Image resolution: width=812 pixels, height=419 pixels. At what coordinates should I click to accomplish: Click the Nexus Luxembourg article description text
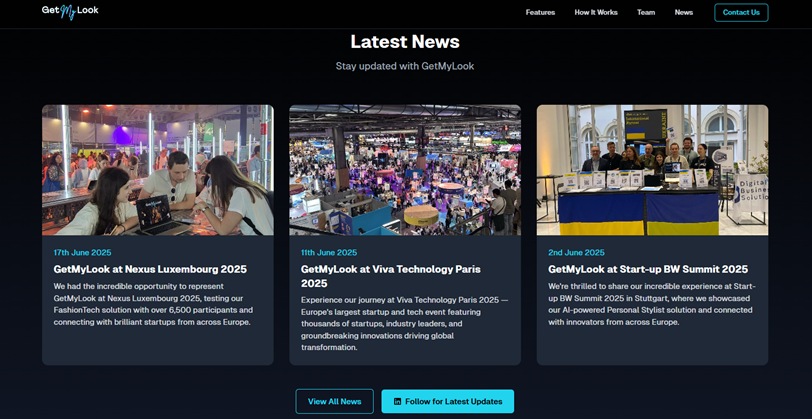point(152,304)
